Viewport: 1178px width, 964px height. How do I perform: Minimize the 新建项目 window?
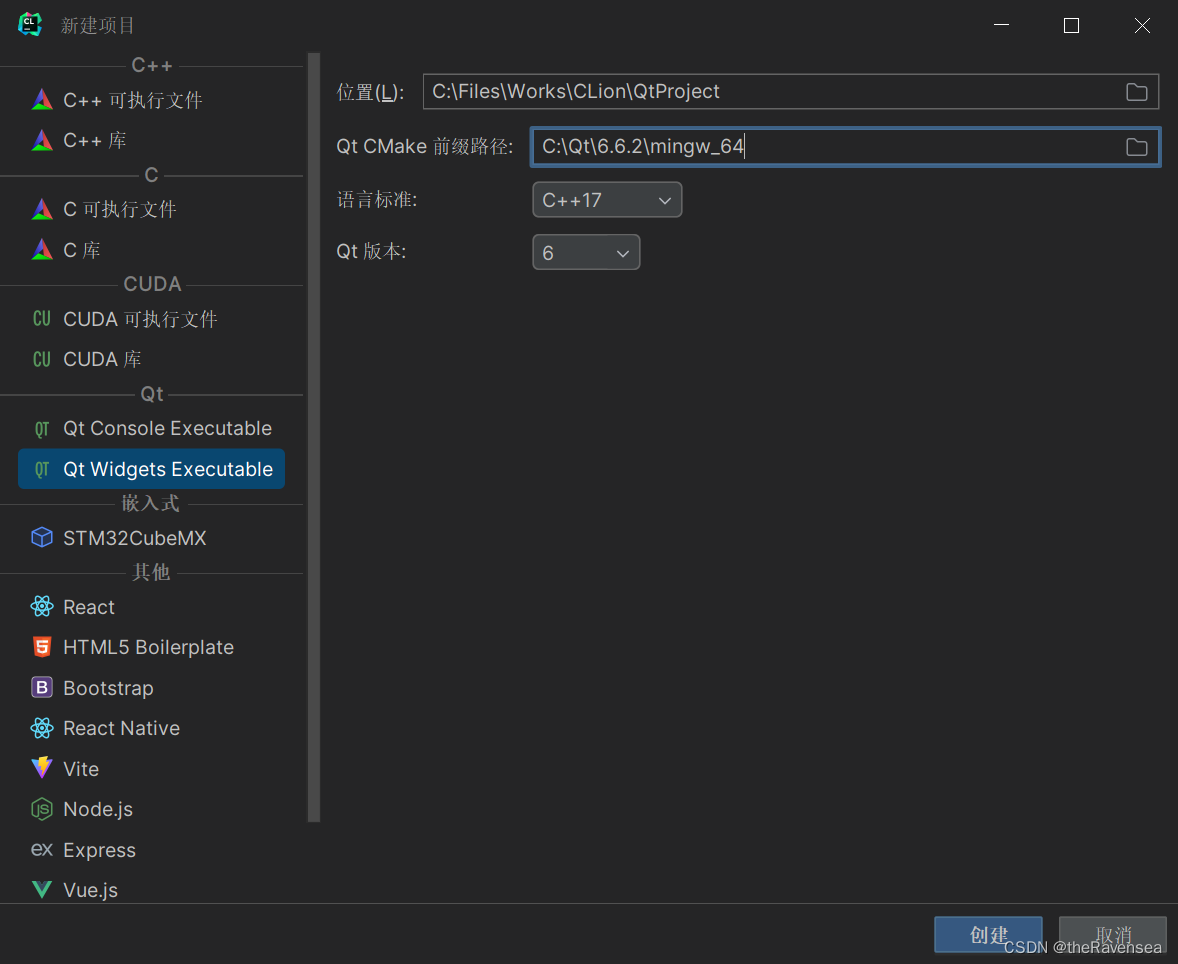click(x=1001, y=25)
